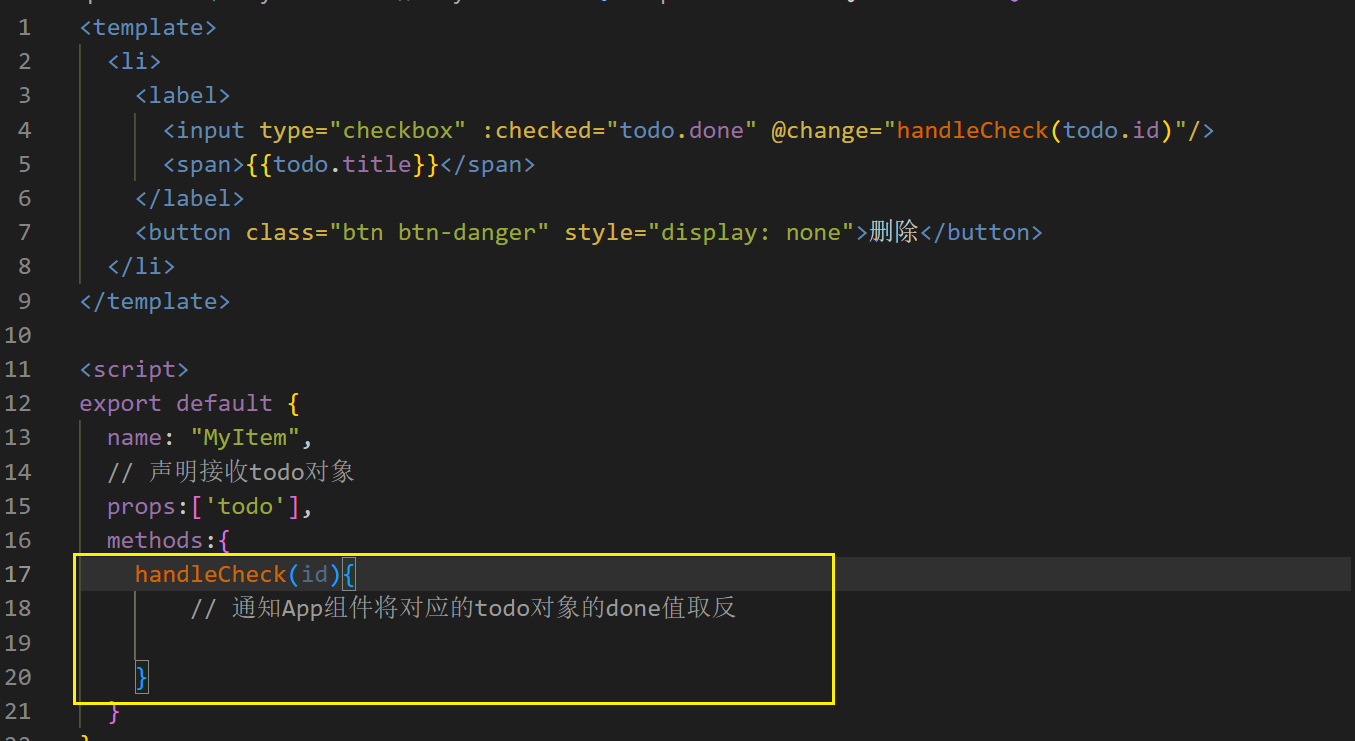Click 'handleCheck' method definition on line 17
The height and width of the screenshot is (741, 1355).
[x=211, y=574]
